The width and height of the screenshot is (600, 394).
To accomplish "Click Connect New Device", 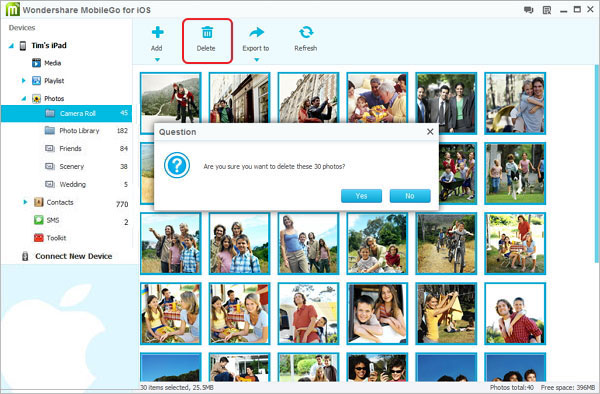I will click(73, 256).
